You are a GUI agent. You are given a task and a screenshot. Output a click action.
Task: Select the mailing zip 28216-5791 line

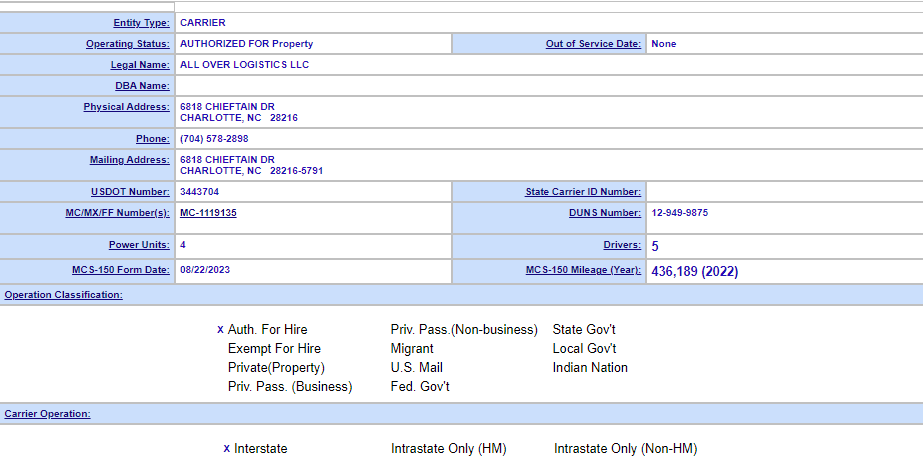coord(251,171)
